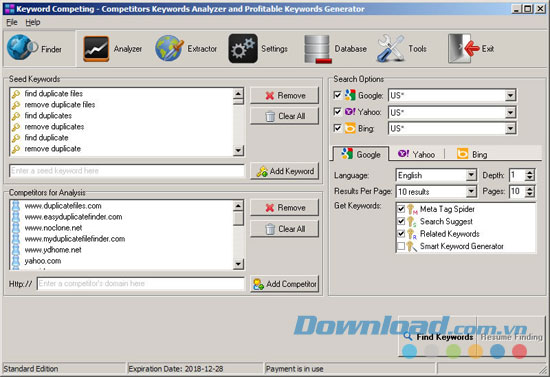Select www.easyduplicatefinder.com competitor
The height and width of the screenshot is (377, 550).
[73, 217]
